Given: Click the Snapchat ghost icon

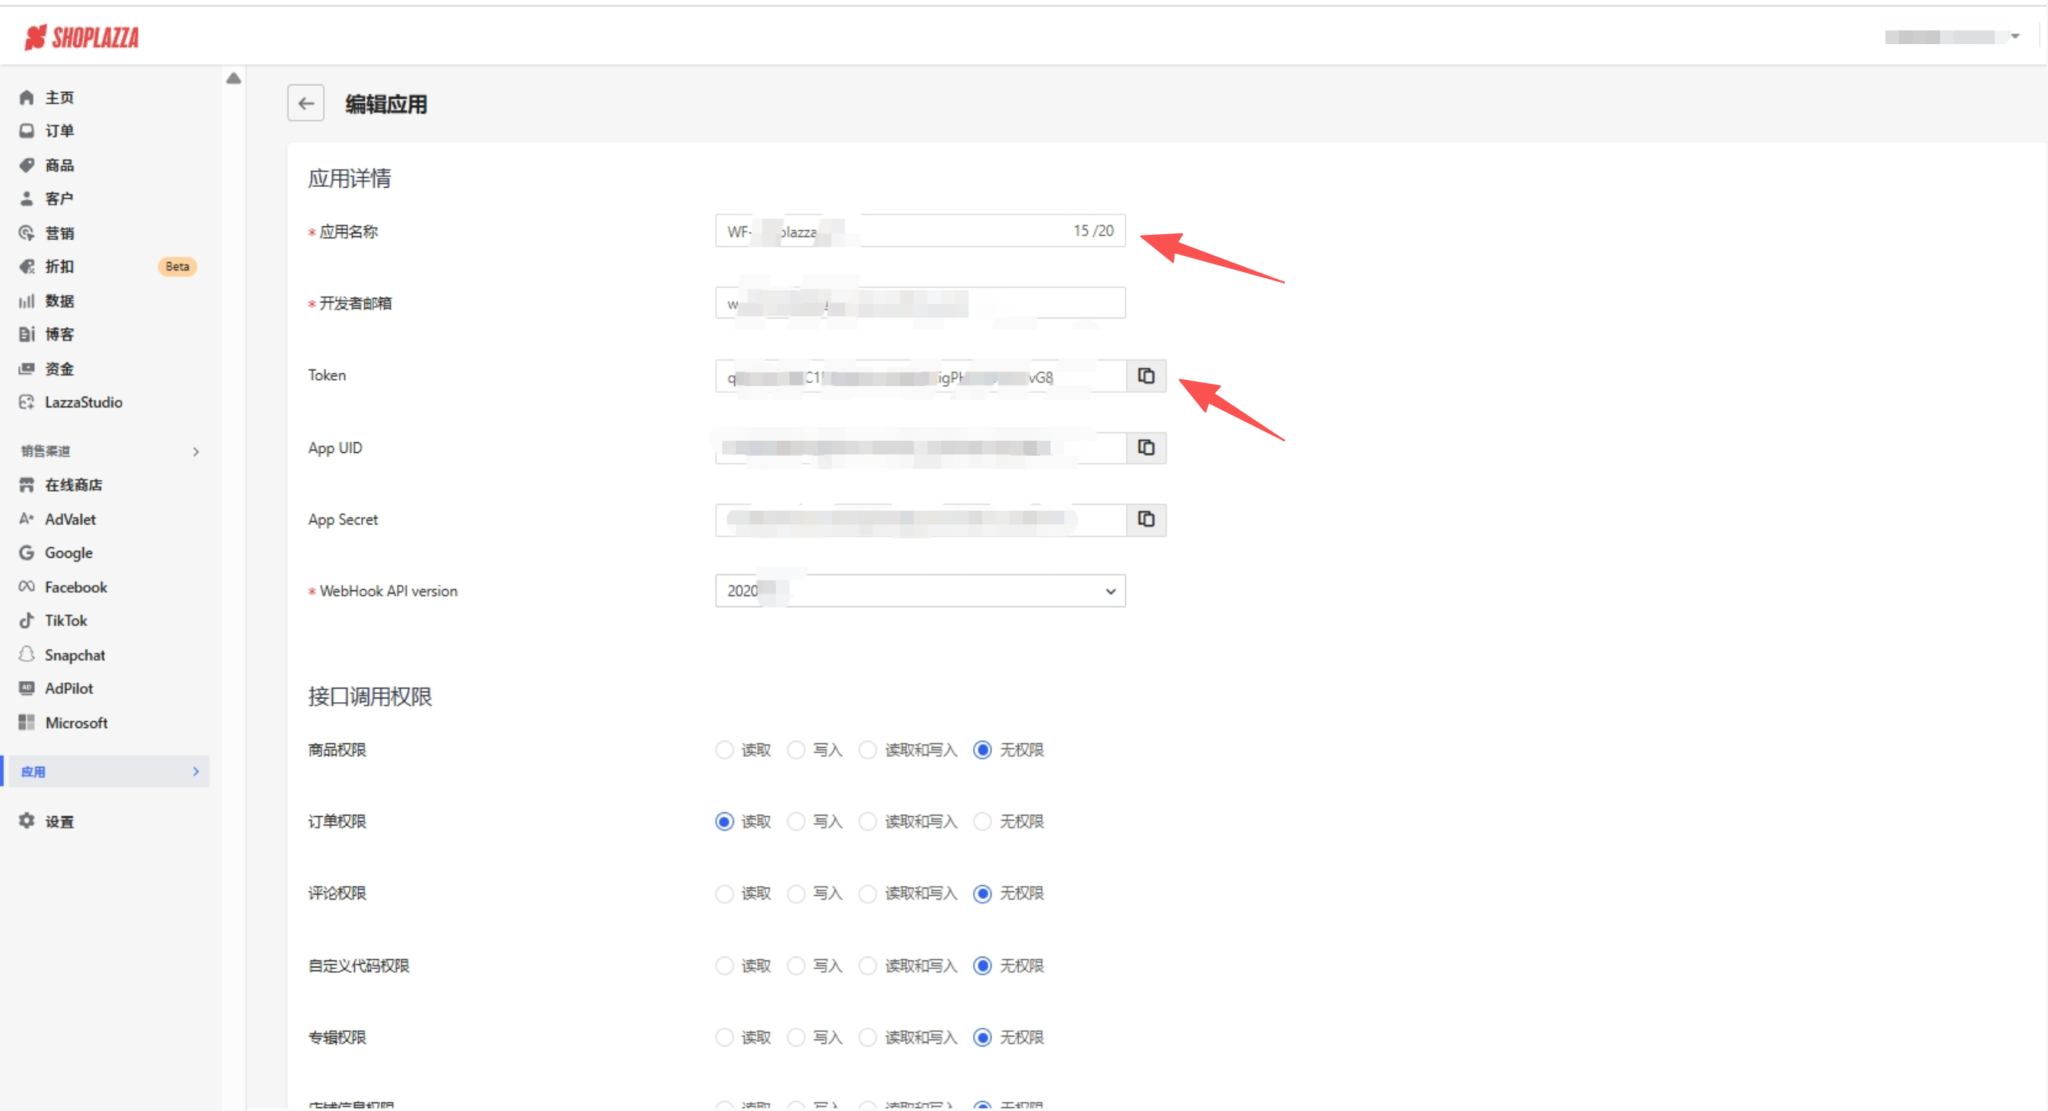Looking at the screenshot, I should [27, 654].
